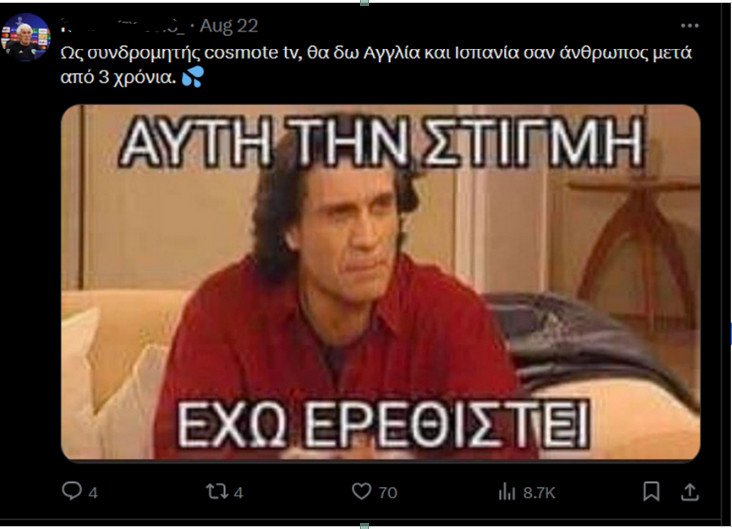Viewport: 732px width, 529px height.
Task: Click the 8.7K views count
Action: tap(539, 493)
